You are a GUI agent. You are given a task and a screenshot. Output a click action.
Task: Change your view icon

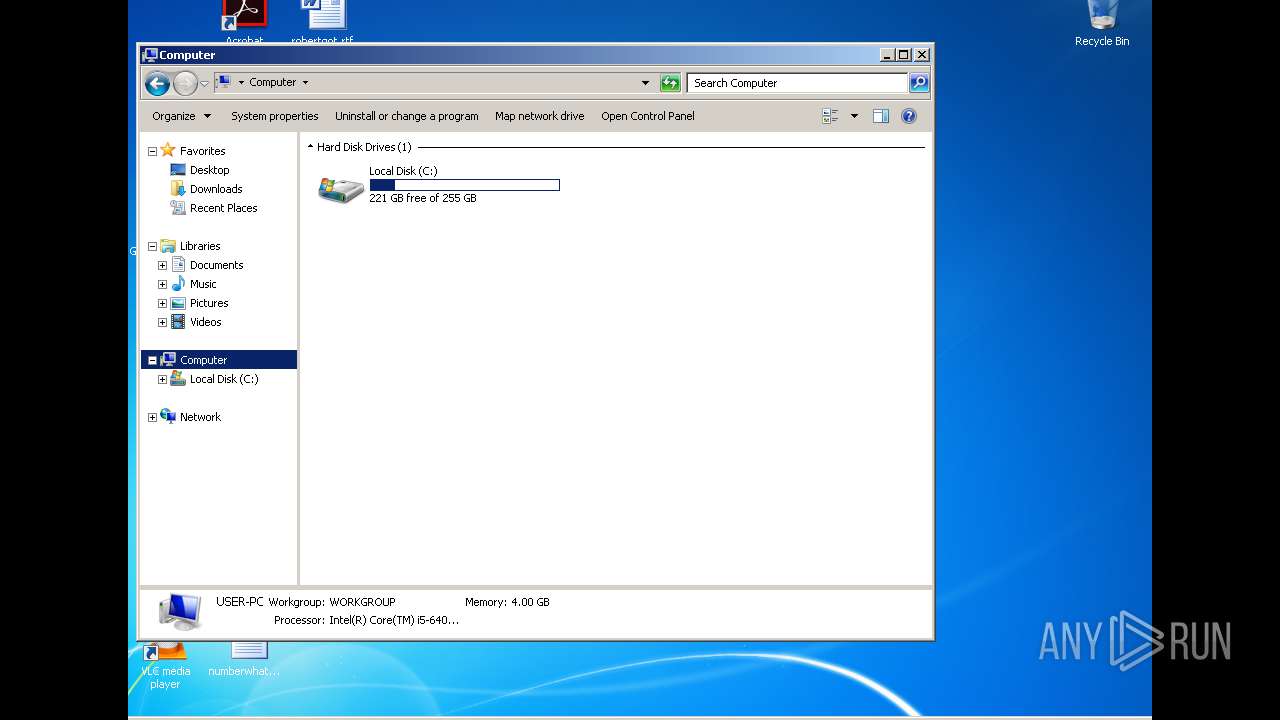pyautogui.click(x=830, y=116)
